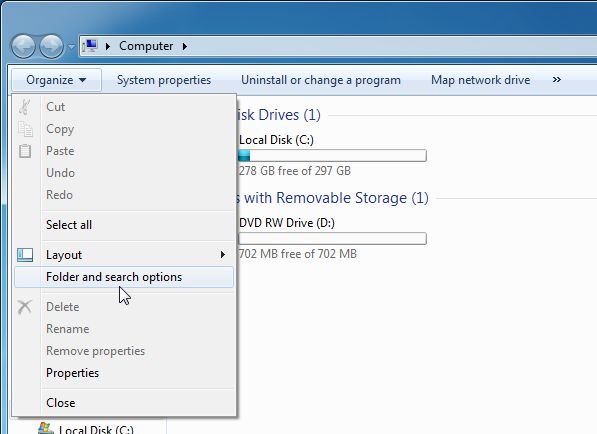Select the DVD RW Drive (D:) item
The width and height of the screenshot is (597, 434).
(286, 223)
